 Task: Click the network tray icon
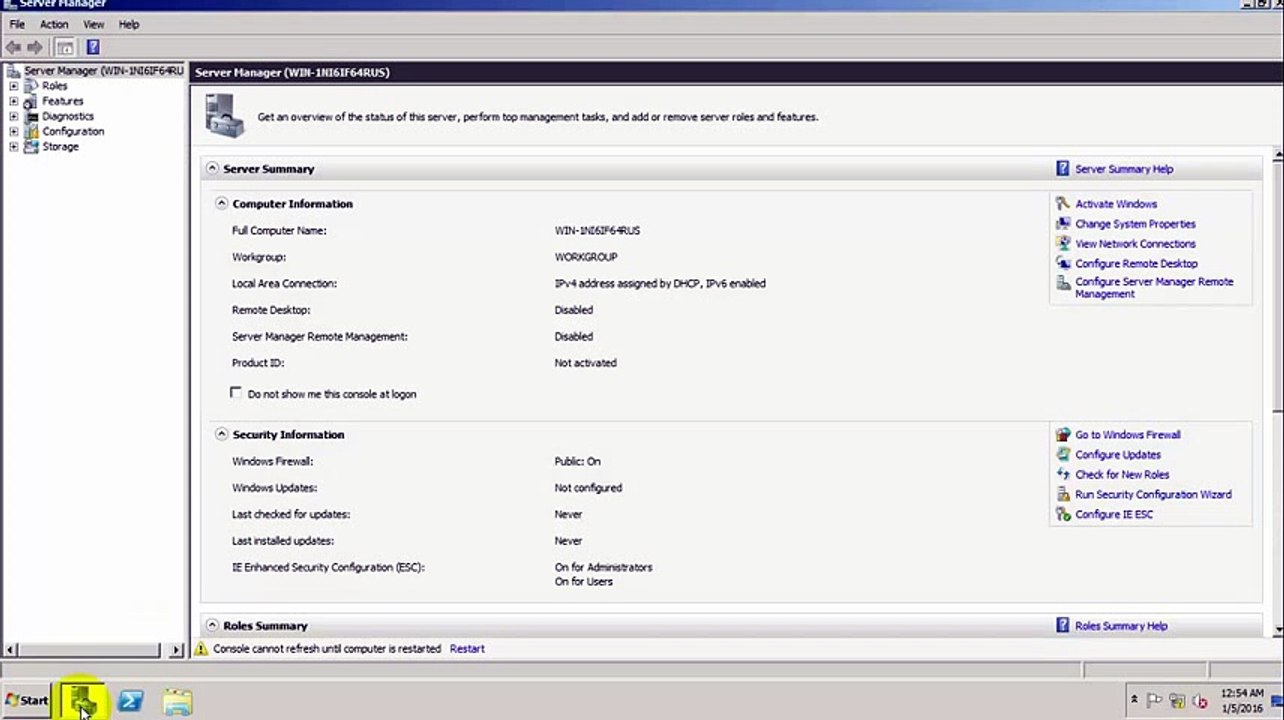(x=1177, y=701)
